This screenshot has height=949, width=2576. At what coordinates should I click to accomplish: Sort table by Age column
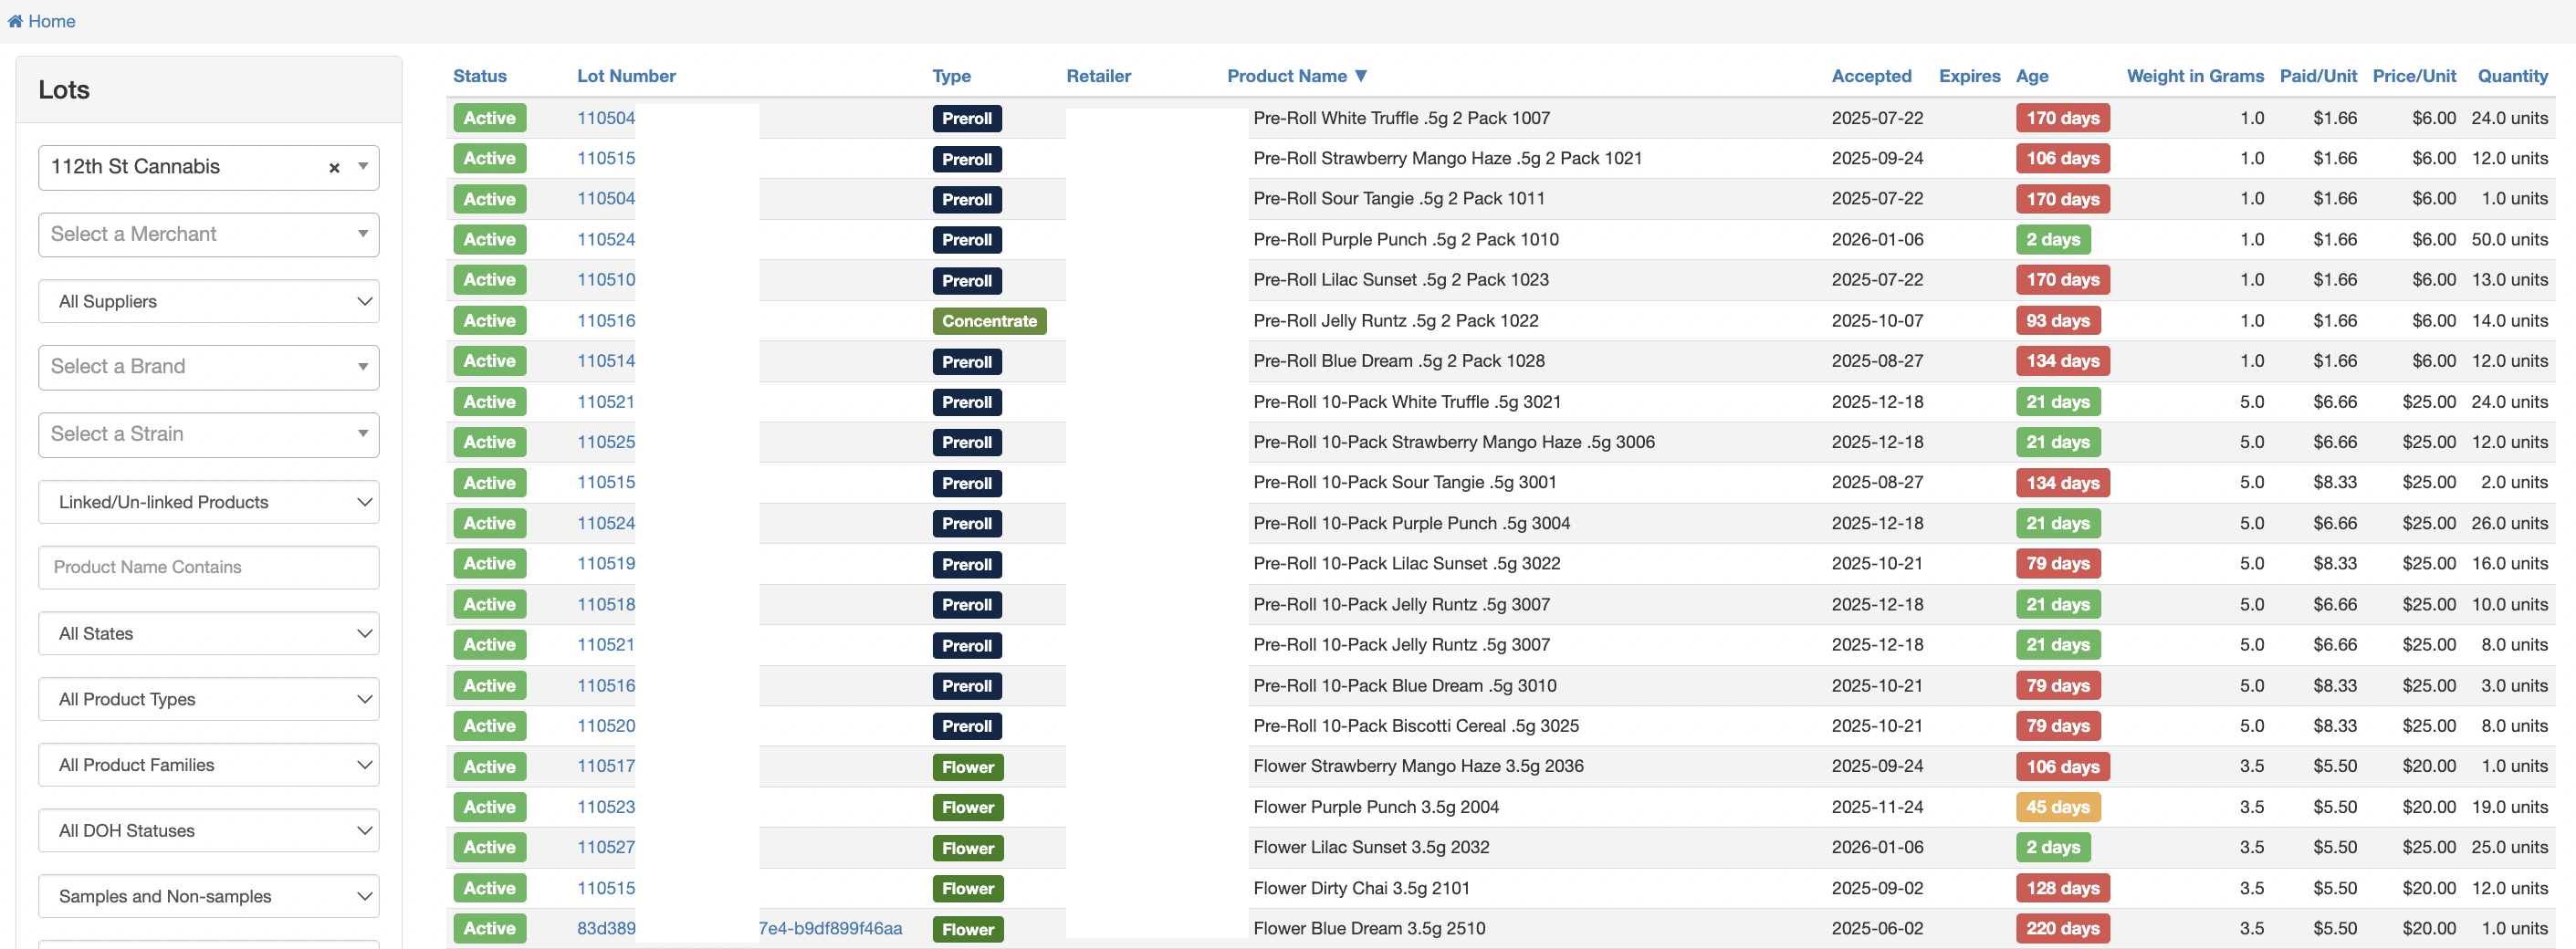tap(2031, 76)
